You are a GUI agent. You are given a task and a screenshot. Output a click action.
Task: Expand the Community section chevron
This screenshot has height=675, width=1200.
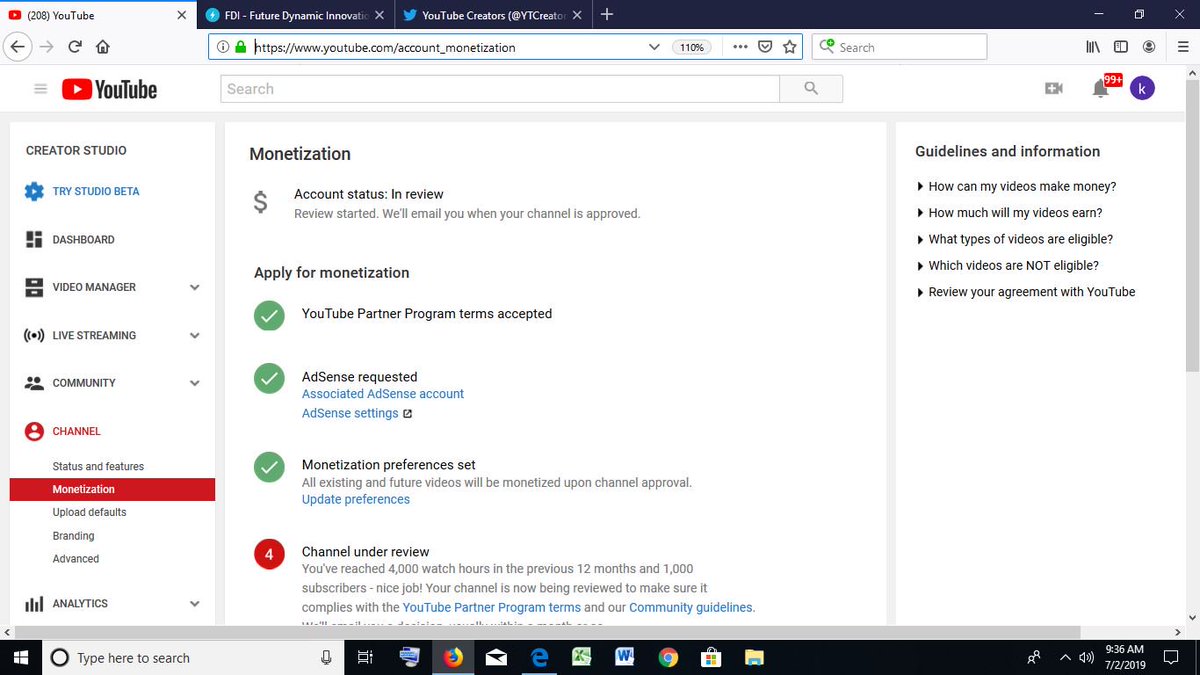[194, 383]
